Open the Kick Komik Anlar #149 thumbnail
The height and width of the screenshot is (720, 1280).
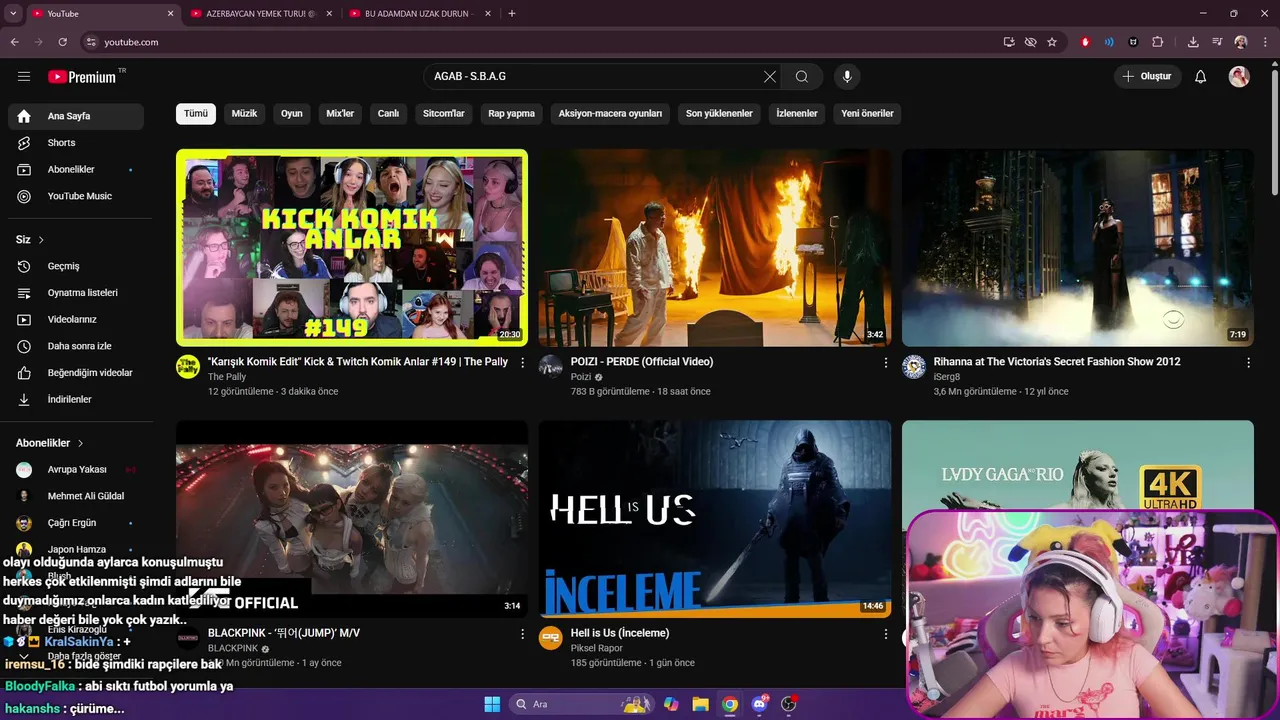pos(352,247)
